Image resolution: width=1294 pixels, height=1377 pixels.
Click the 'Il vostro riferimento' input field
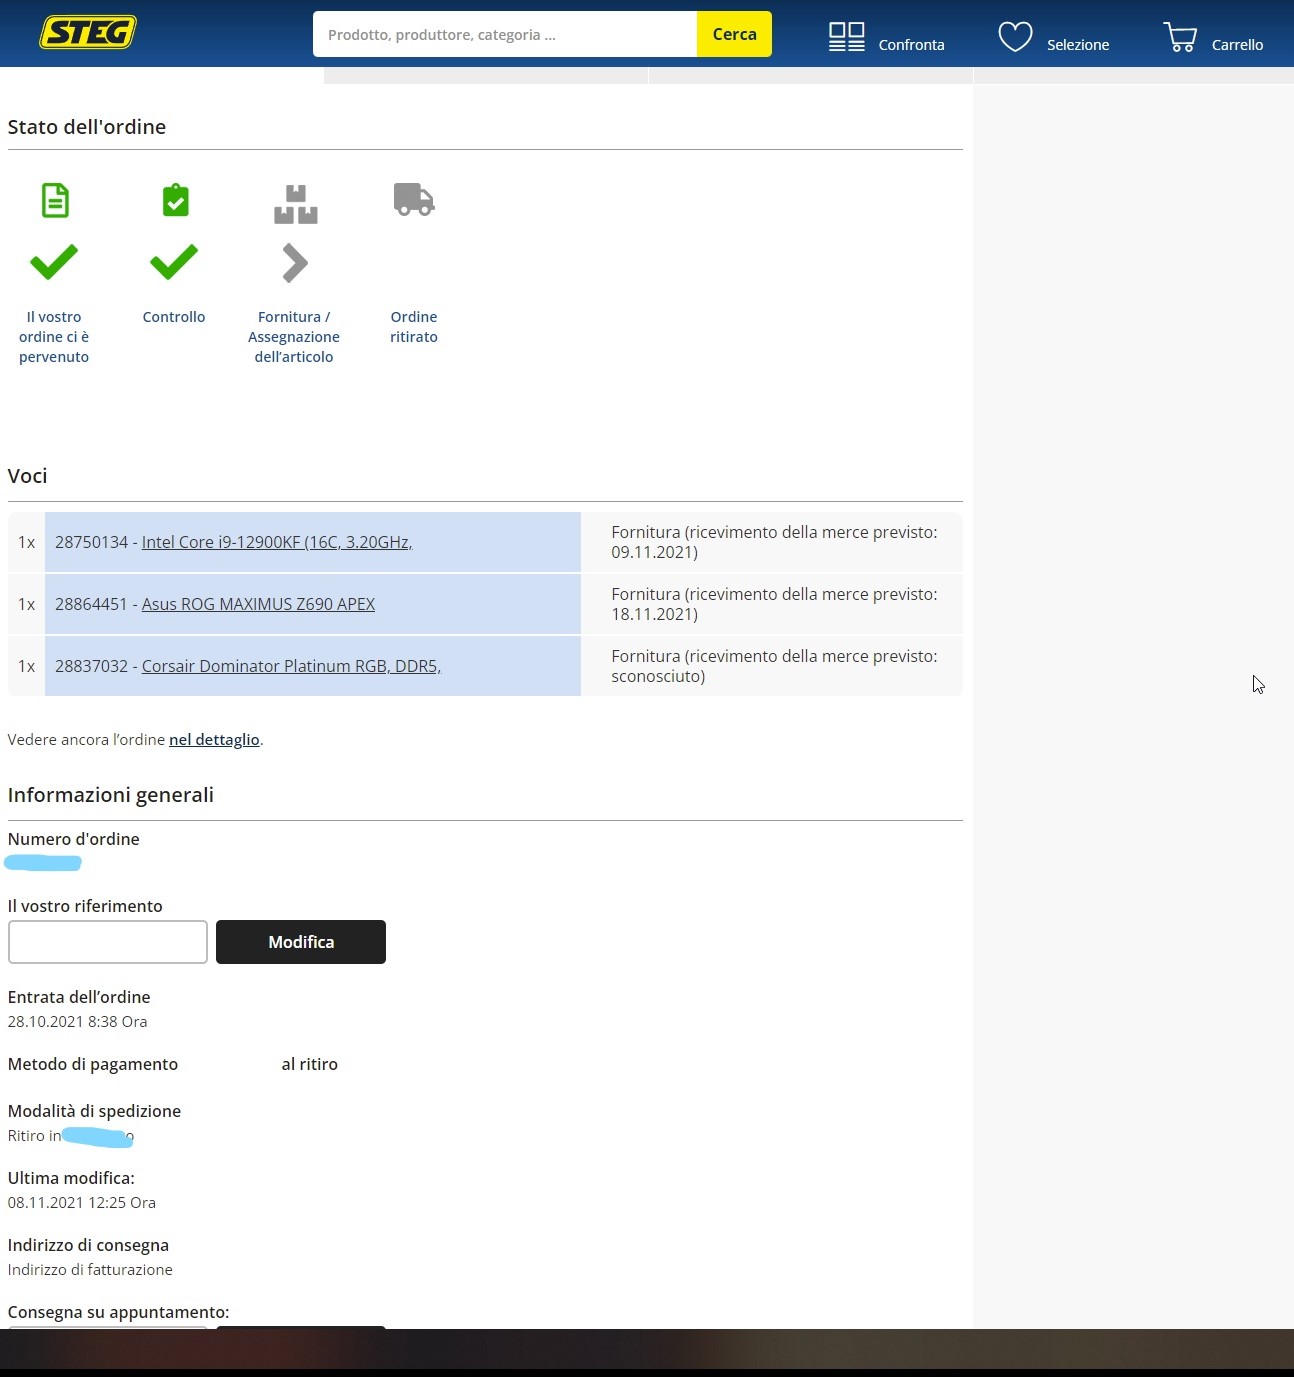point(108,942)
